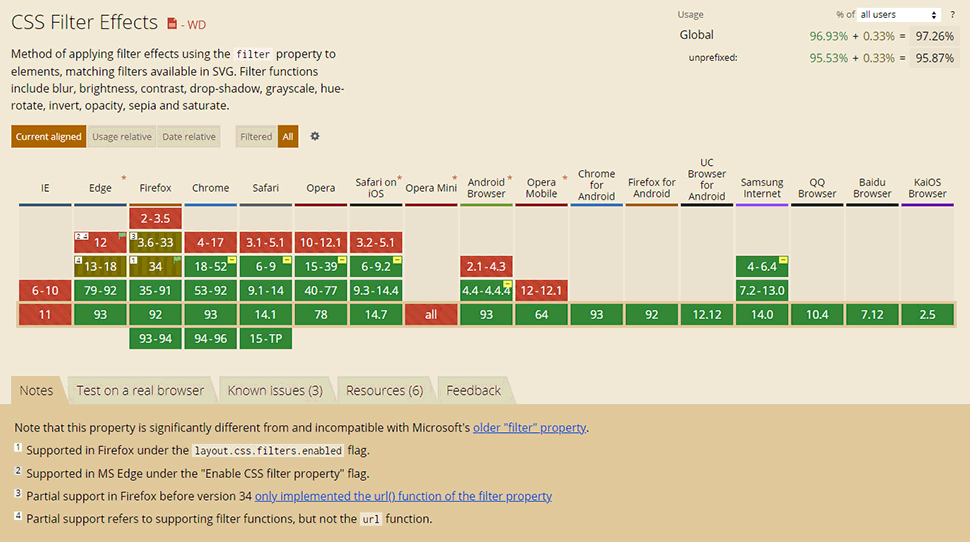This screenshot has height=542, width=970.
Task: Click the red spec document icon
Action: (172, 24)
